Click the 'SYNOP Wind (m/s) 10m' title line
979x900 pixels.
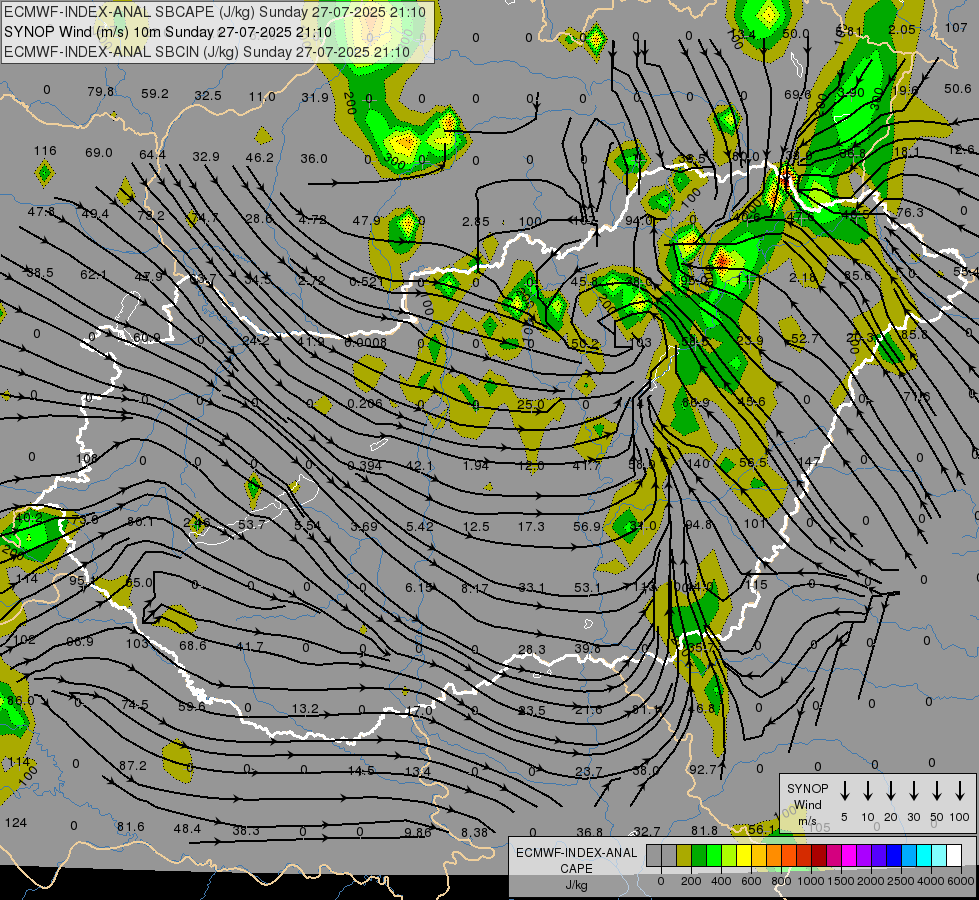click(167, 32)
